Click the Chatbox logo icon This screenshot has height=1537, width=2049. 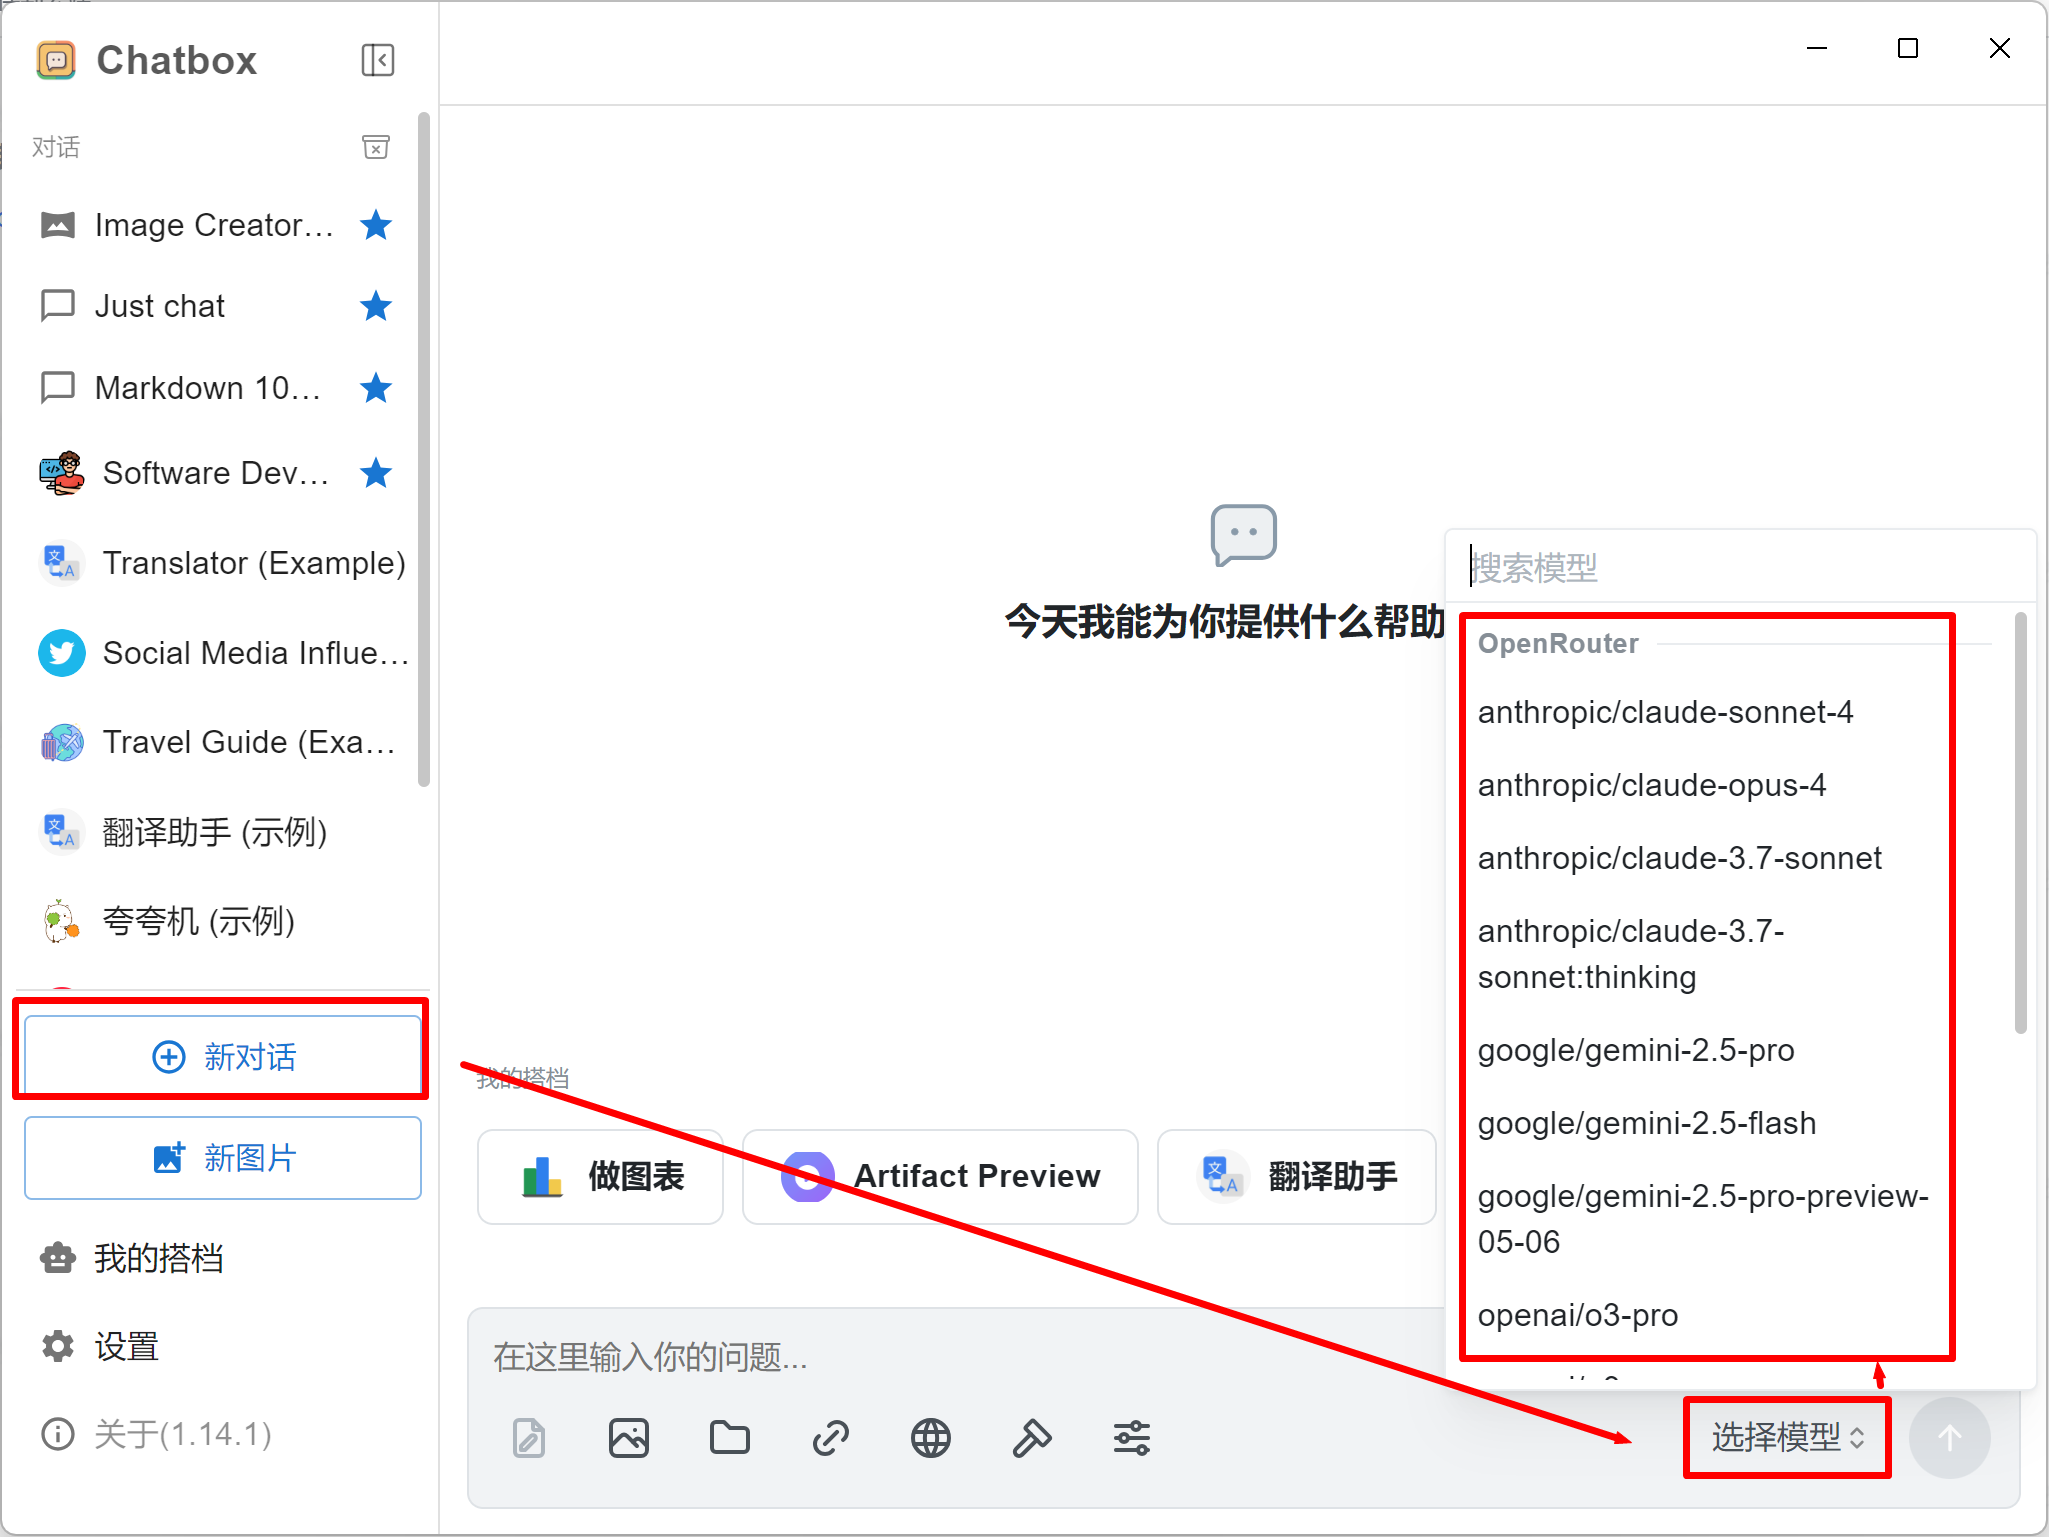[x=56, y=60]
